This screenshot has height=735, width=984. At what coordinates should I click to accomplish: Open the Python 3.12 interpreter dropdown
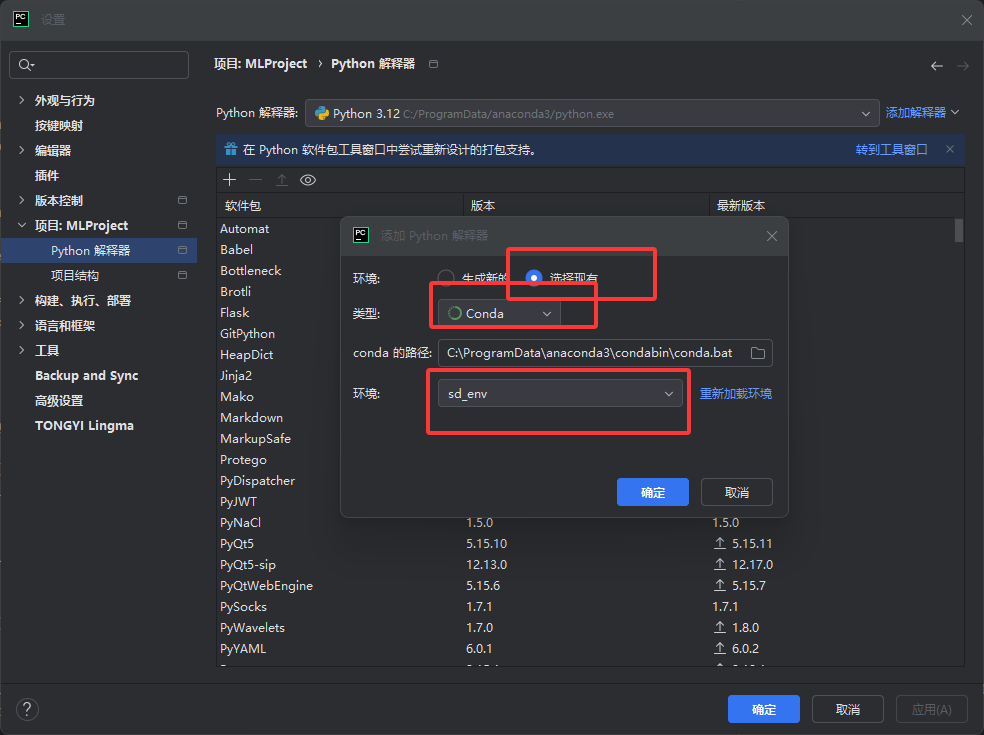click(592, 114)
